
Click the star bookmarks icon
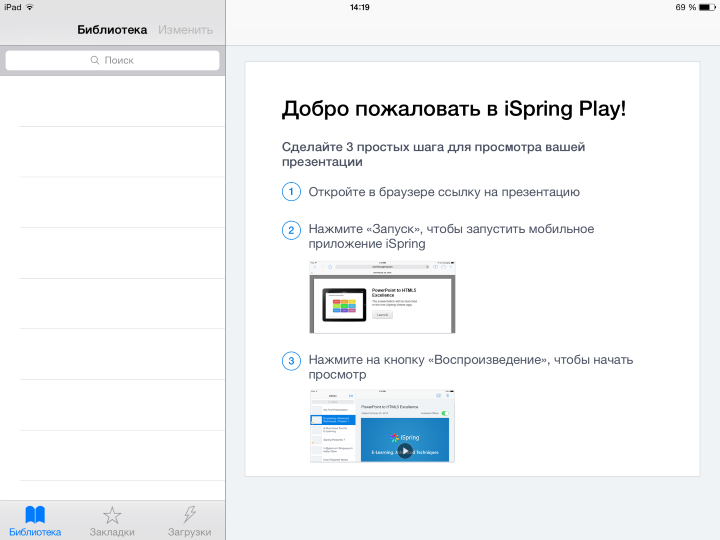tap(112, 515)
